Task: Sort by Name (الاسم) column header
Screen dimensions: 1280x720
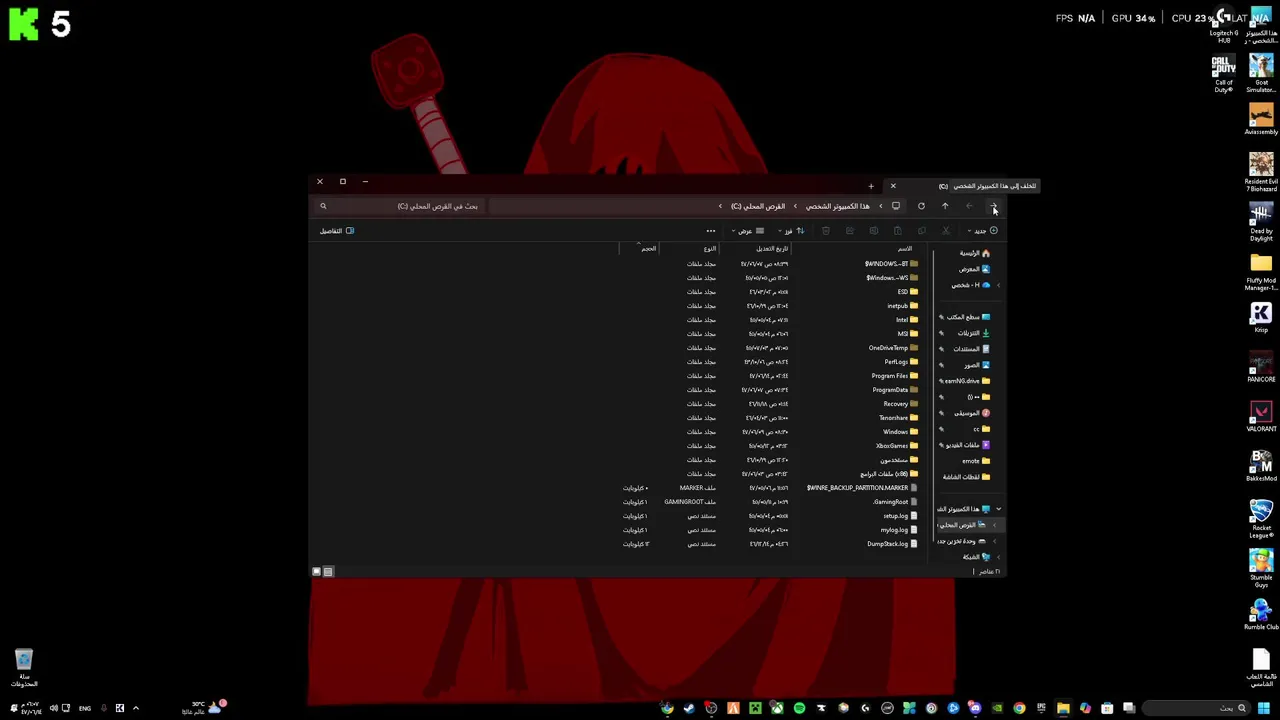Action: point(904,249)
